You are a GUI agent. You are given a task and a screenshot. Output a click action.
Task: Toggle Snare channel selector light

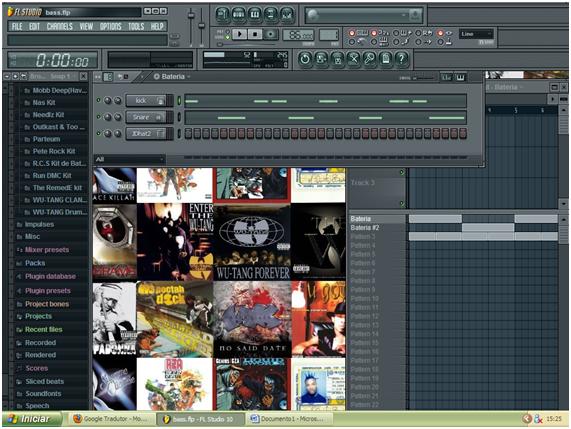click(179, 117)
